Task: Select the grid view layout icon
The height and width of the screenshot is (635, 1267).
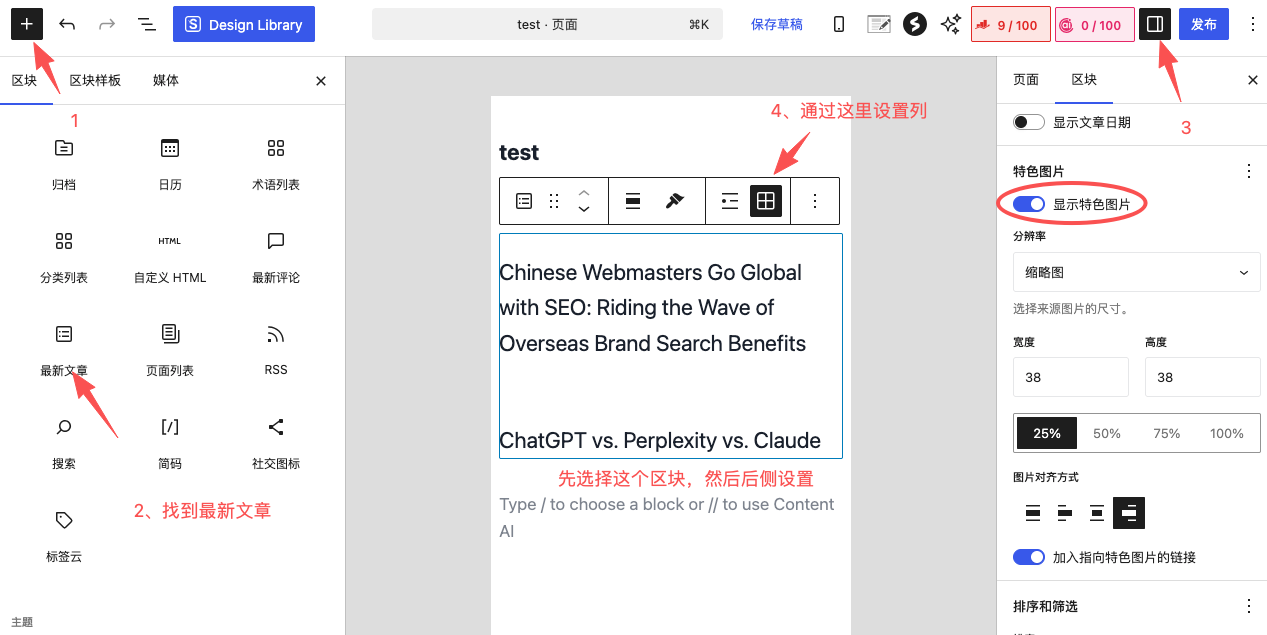Action: (x=765, y=201)
